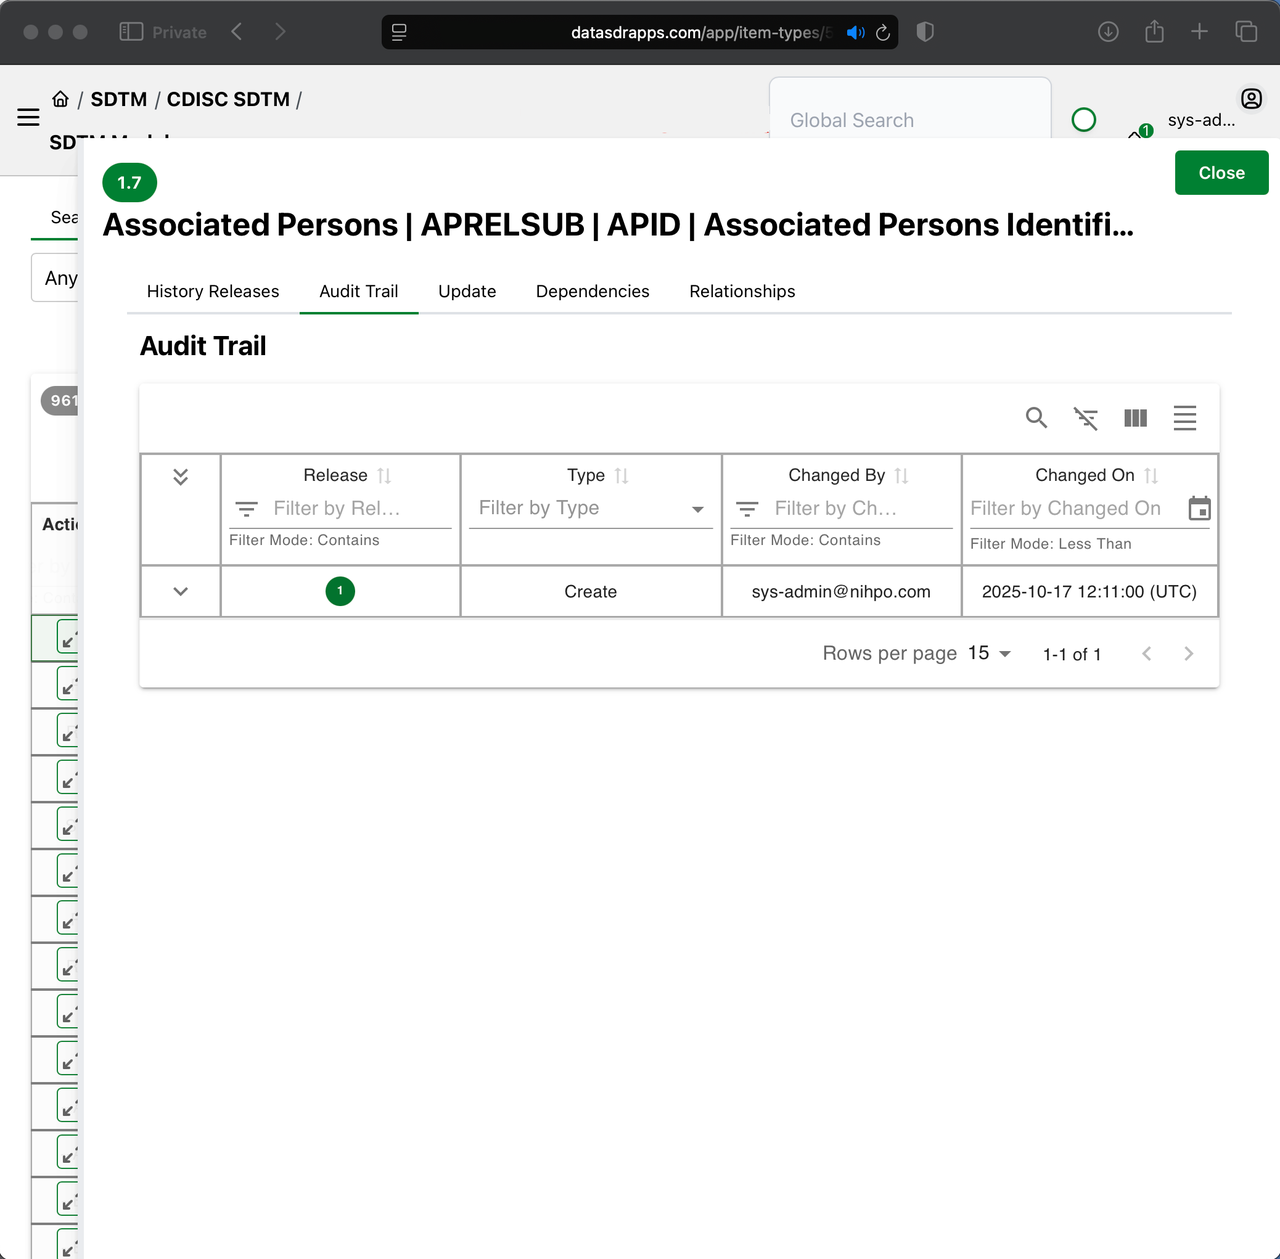The height and width of the screenshot is (1259, 1280).
Task: Open filter options for the Release column
Action: click(x=246, y=508)
